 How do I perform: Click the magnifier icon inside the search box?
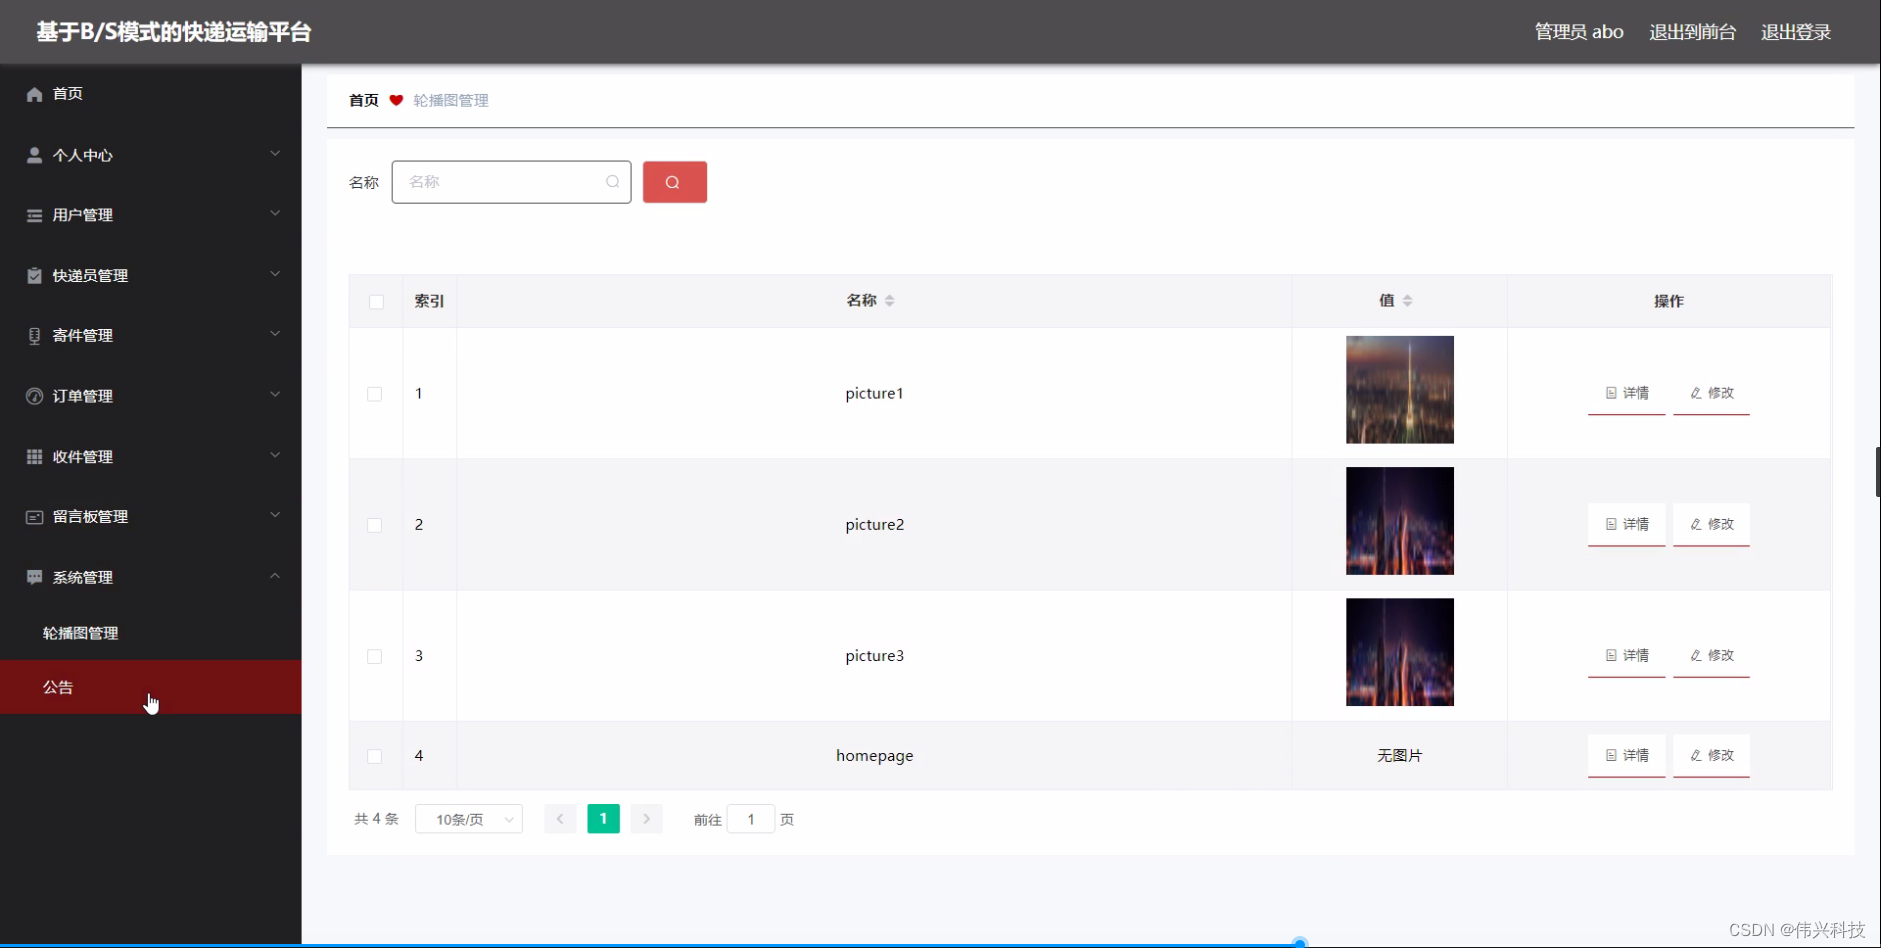coord(612,182)
